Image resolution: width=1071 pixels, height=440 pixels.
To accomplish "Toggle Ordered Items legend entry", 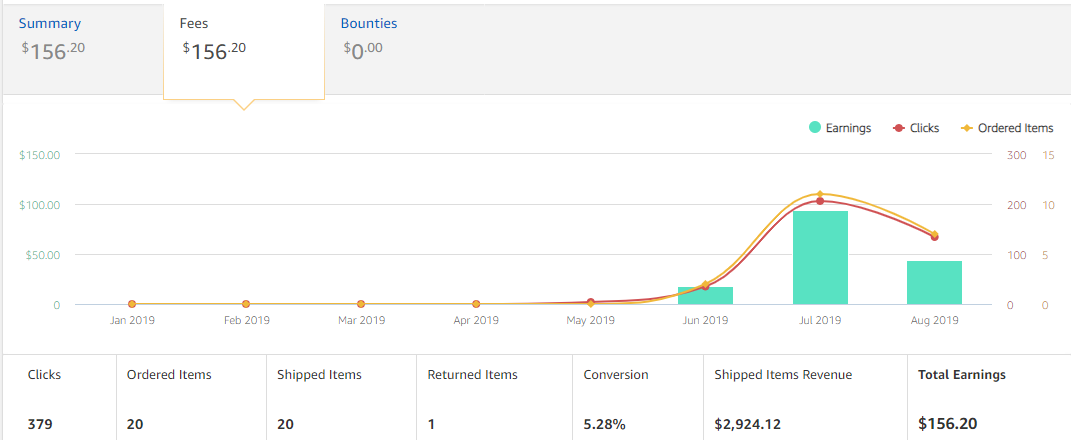I will 1007,128.
